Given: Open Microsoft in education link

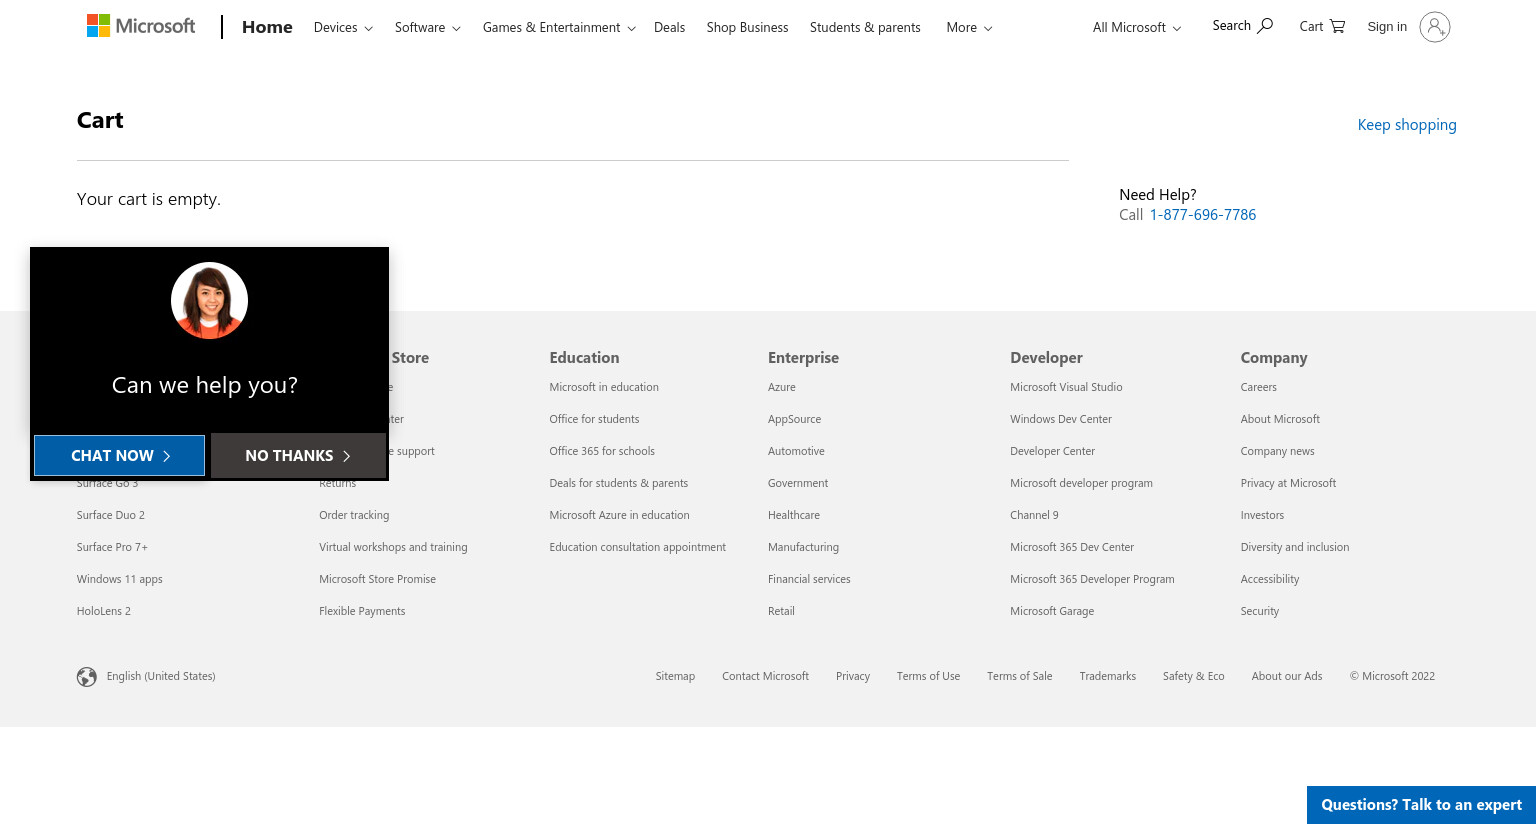Looking at the screenshot, I should click(x=604, y=387).
